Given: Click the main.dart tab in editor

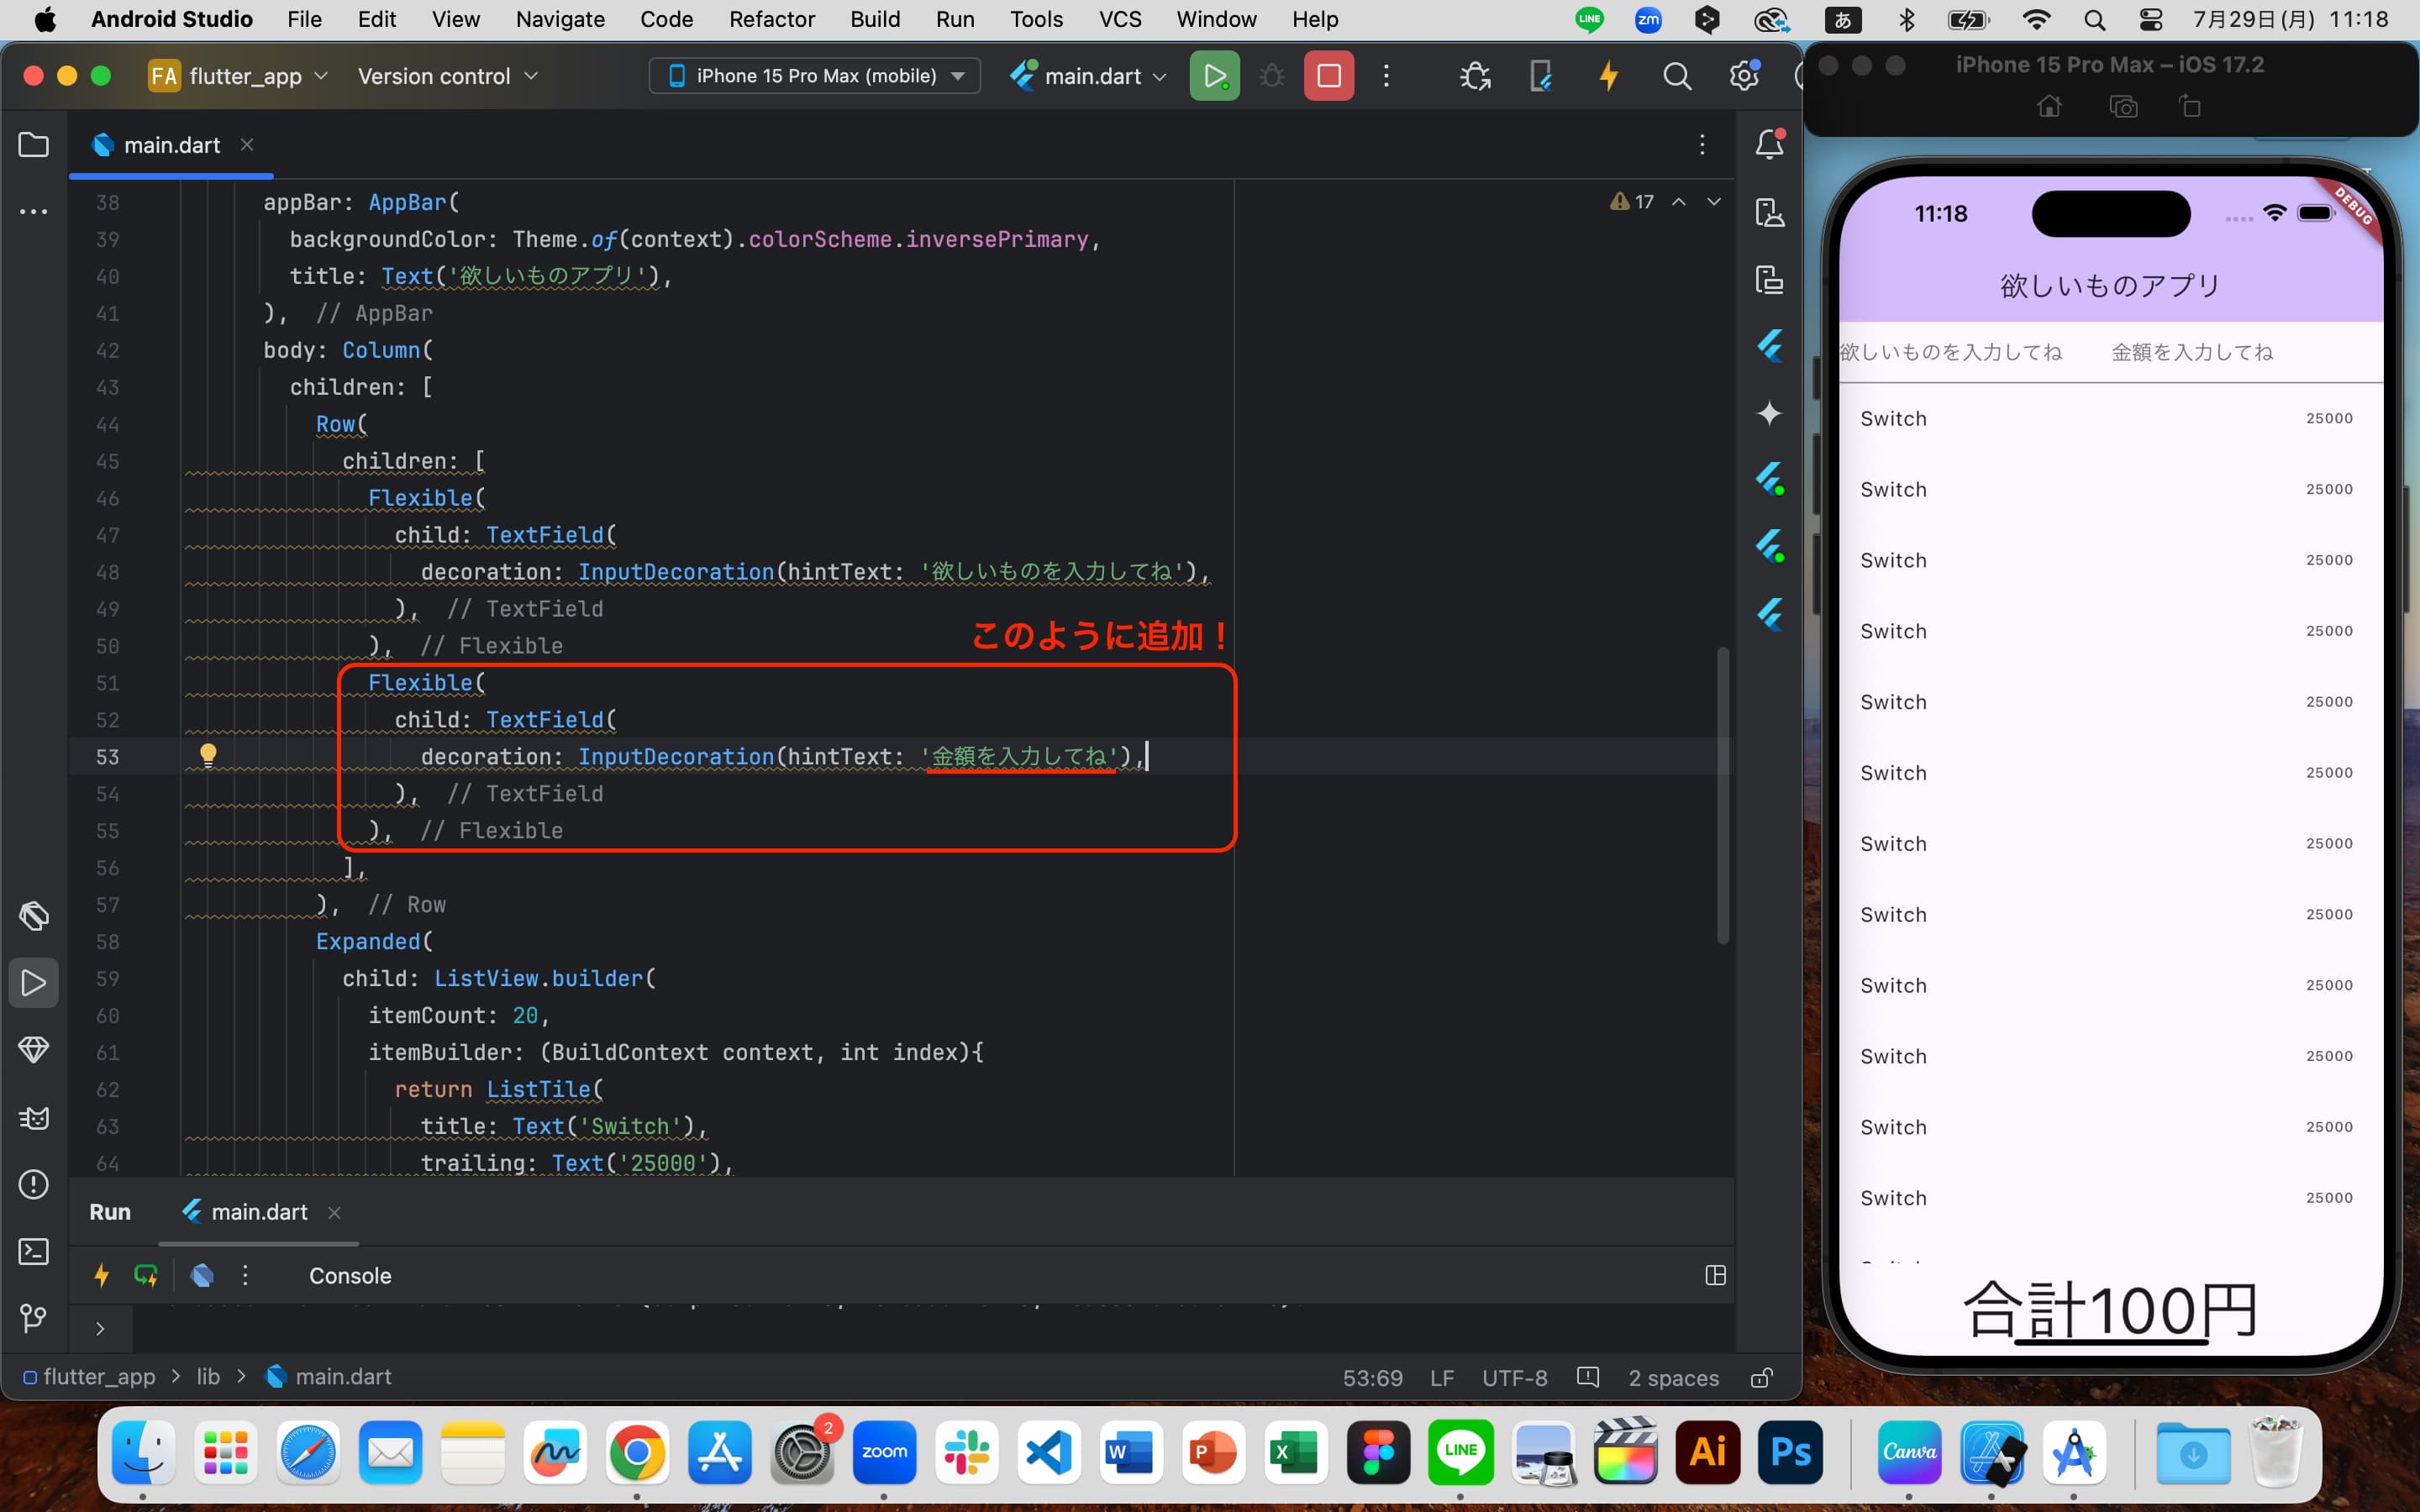Looking at the screenshot, I should tap(169, 143).
